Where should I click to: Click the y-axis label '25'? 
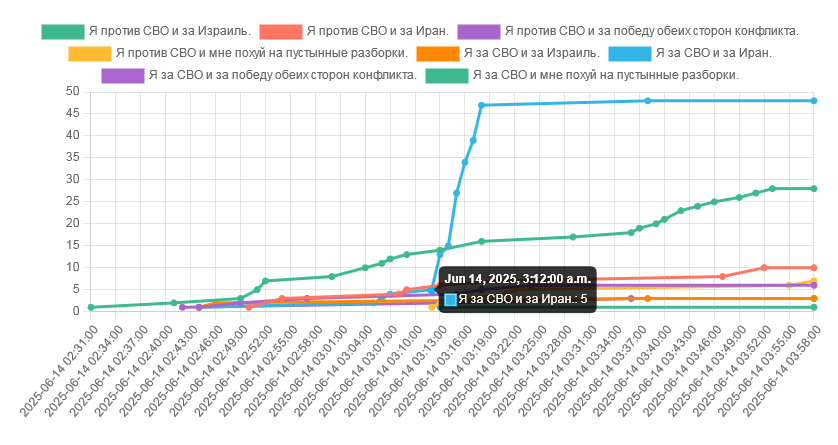(73, 201)
